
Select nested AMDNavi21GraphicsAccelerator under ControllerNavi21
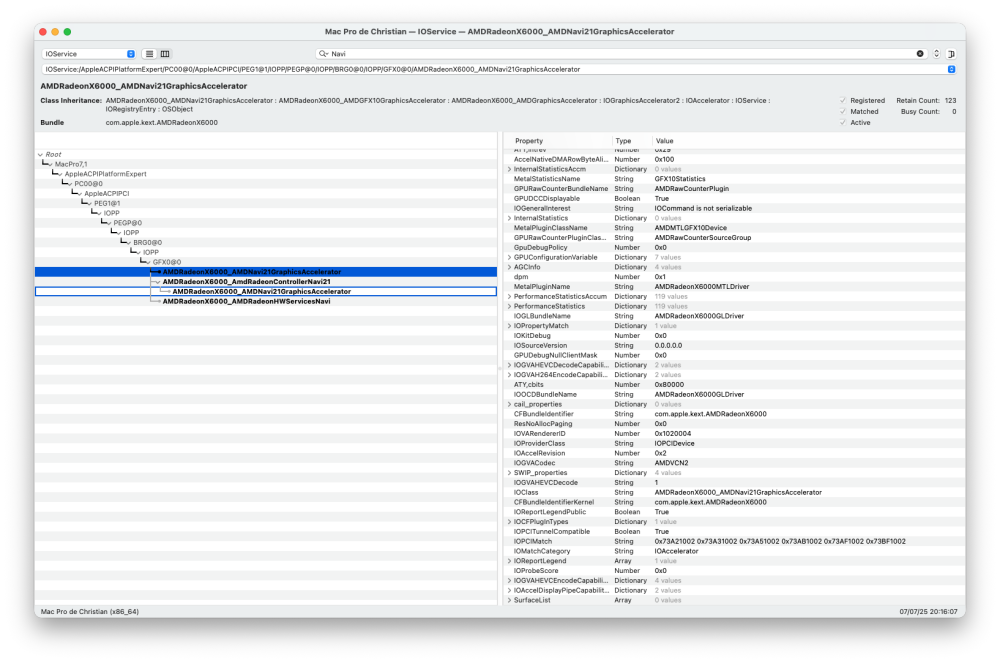266,291
